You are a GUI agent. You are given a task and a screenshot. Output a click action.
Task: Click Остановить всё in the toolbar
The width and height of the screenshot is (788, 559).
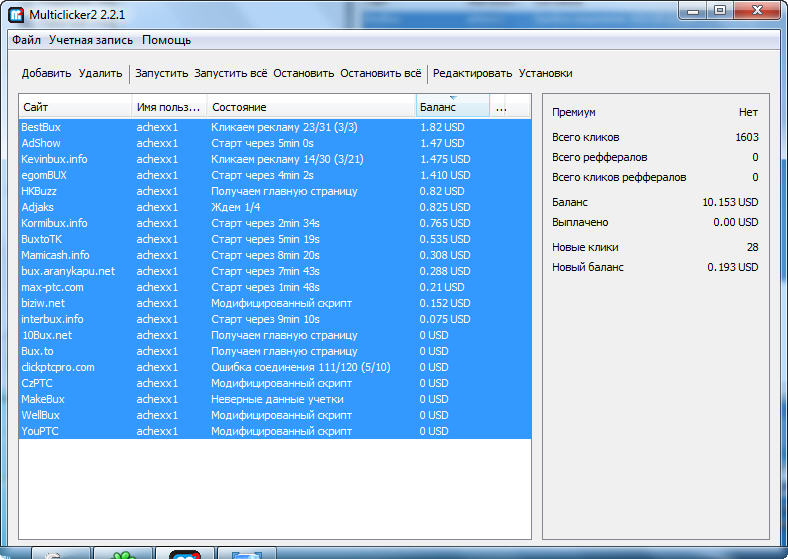(381, 73)
